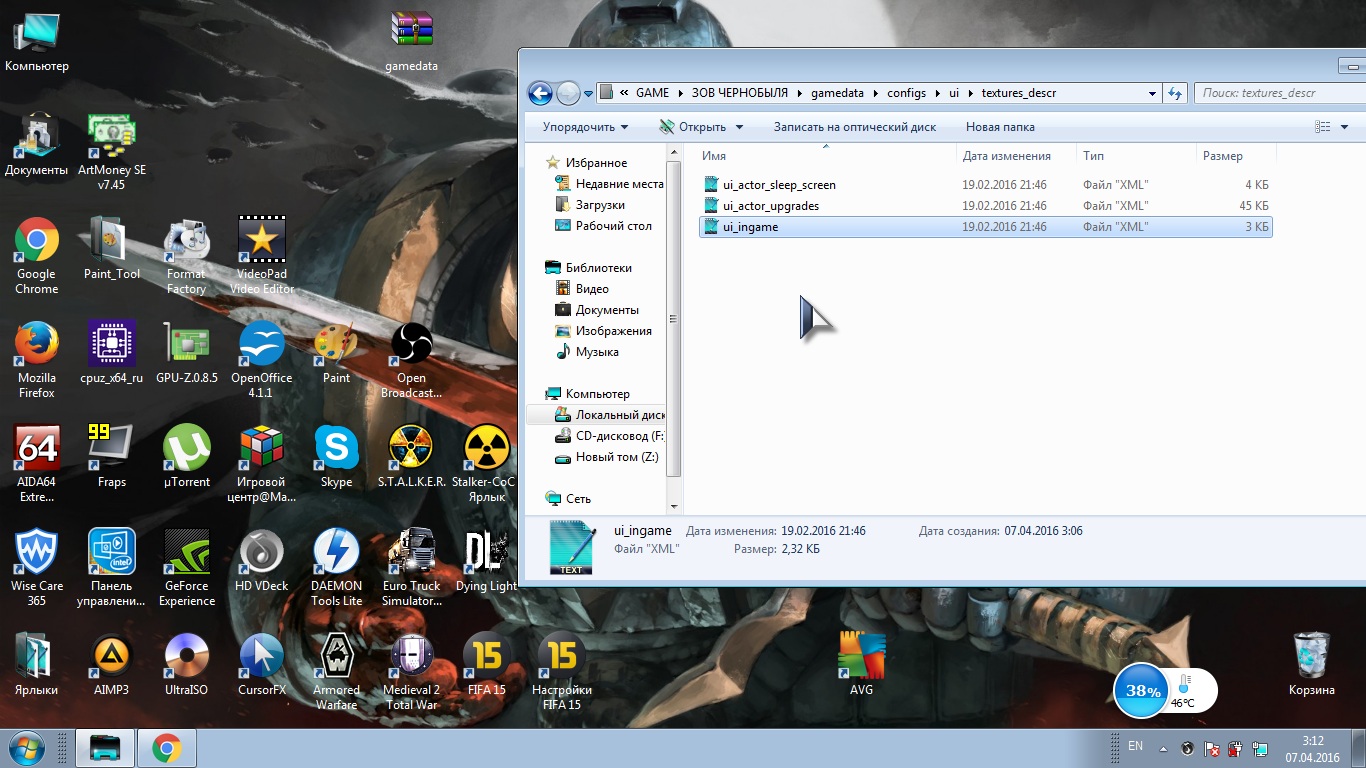Image resolution: width=1366 pixels, height=768 pixels.
Task: Launch Format Factory
Action: coord(187,255)
